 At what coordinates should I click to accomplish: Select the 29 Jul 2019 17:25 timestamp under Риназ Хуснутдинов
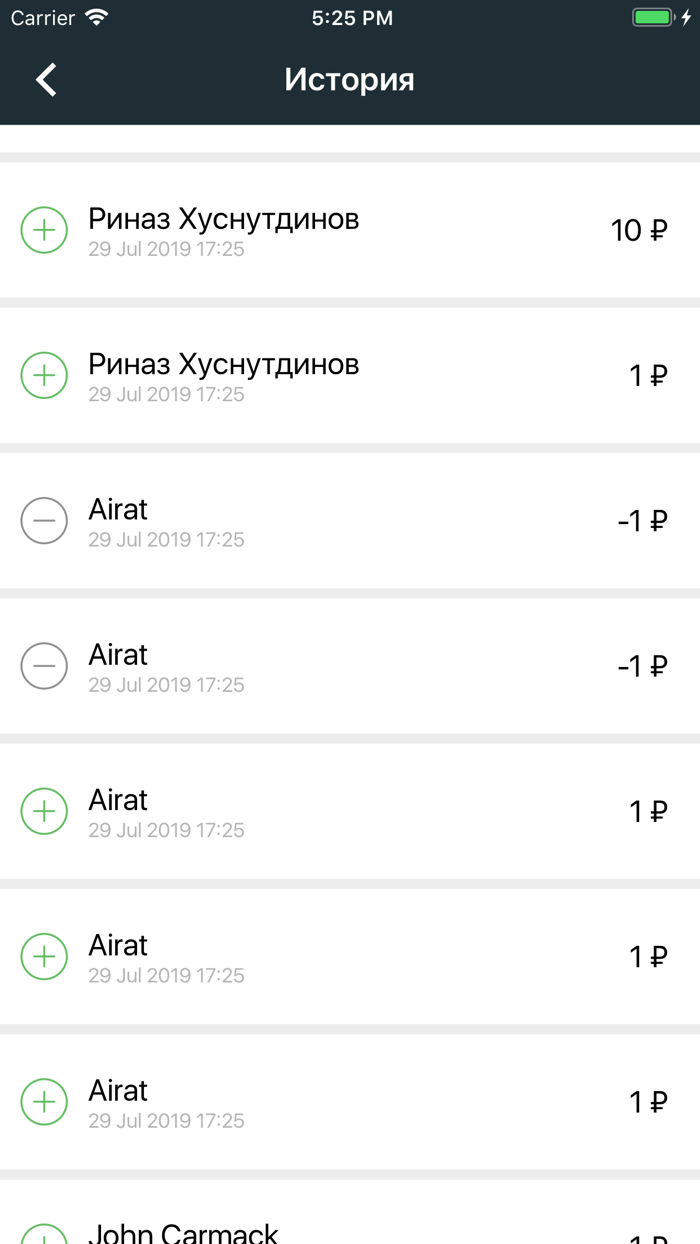click(x=166, y=249)
